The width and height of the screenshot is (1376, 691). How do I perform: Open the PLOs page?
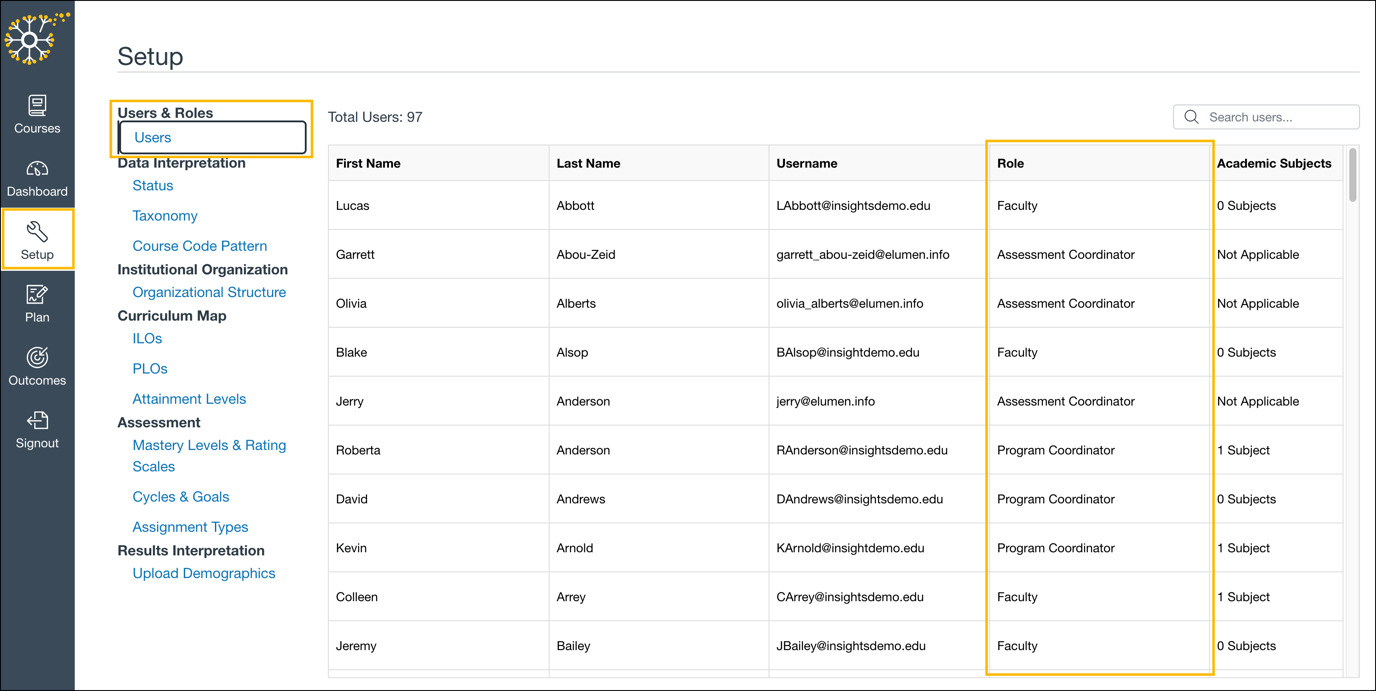tap(149, 368)
